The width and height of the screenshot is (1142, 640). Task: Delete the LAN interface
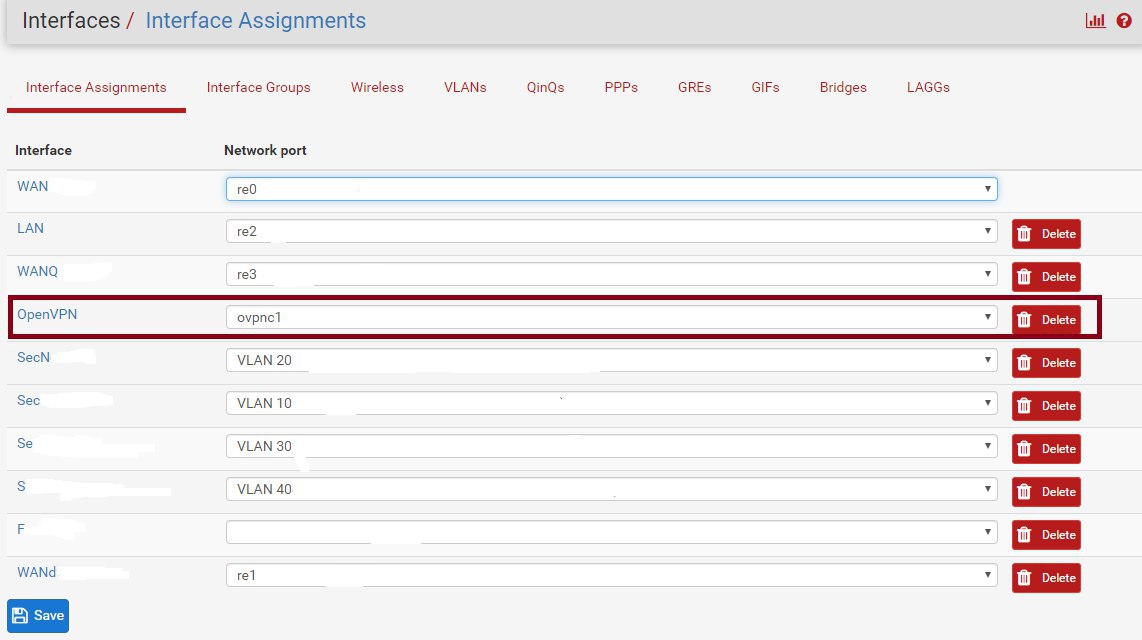[1046, 234]
